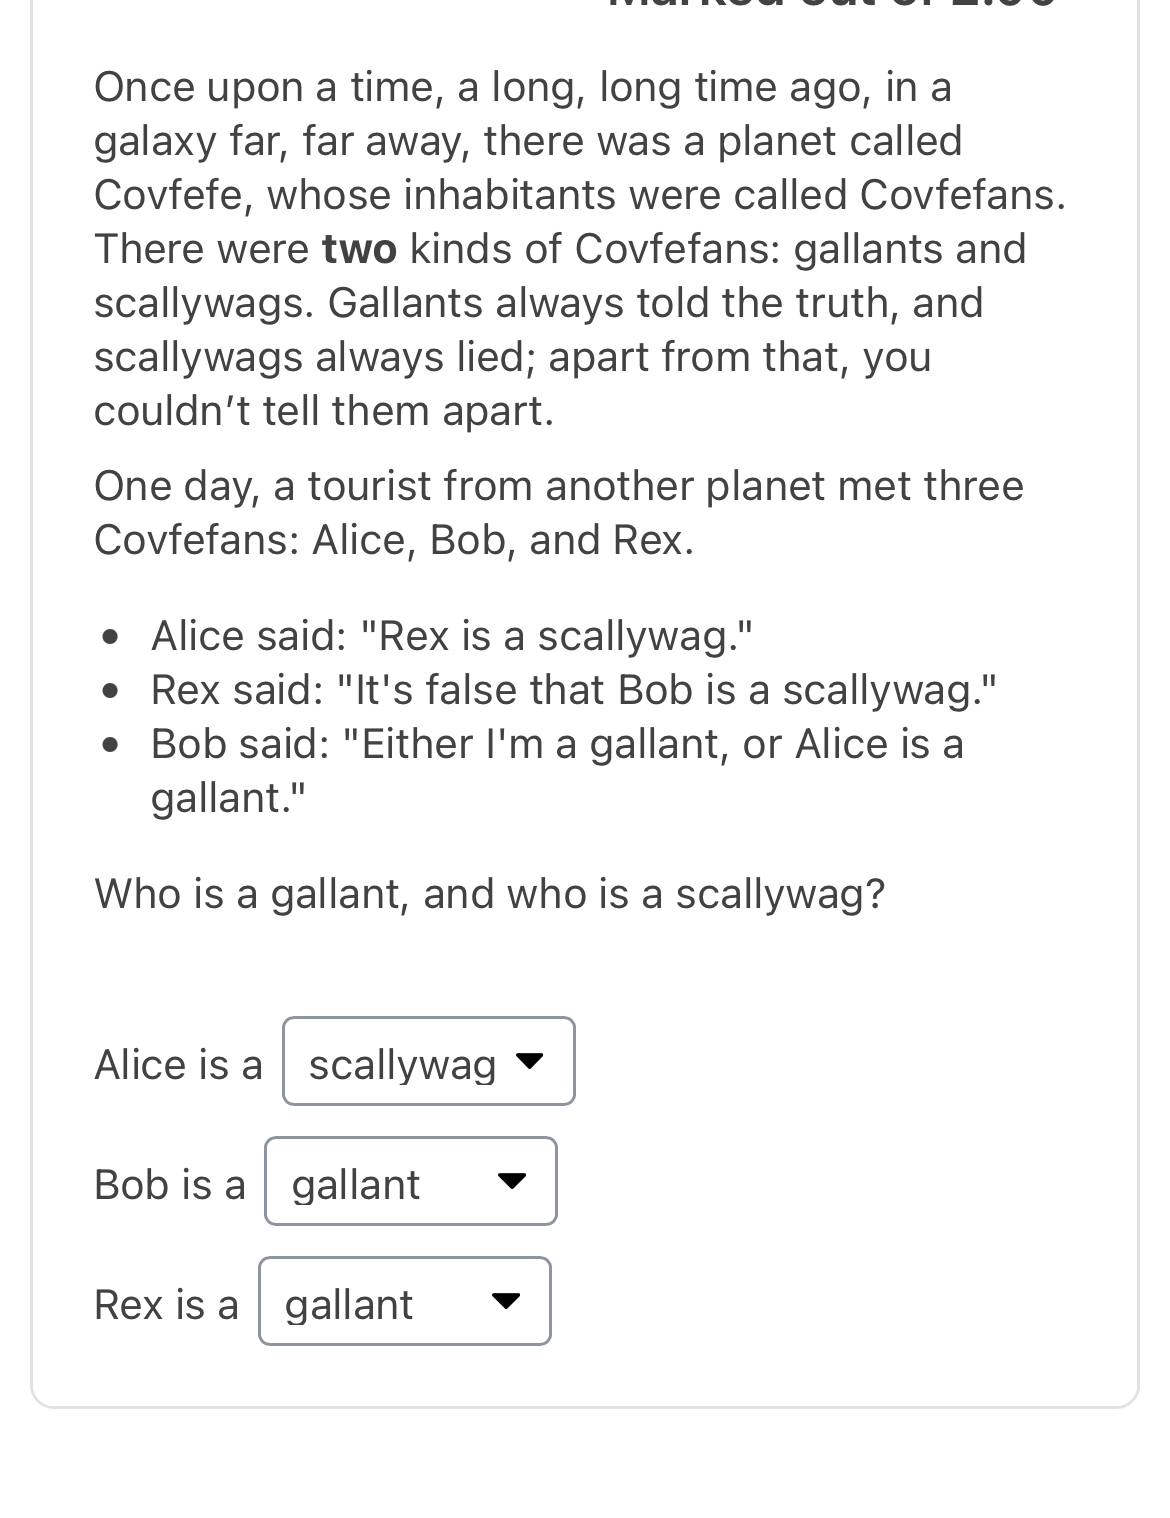Image resolution: width=1170 pixels, height=1518 pixels.
Task: Click the arrow icon in Bob's dropdown
Action: pos(512,1181)
